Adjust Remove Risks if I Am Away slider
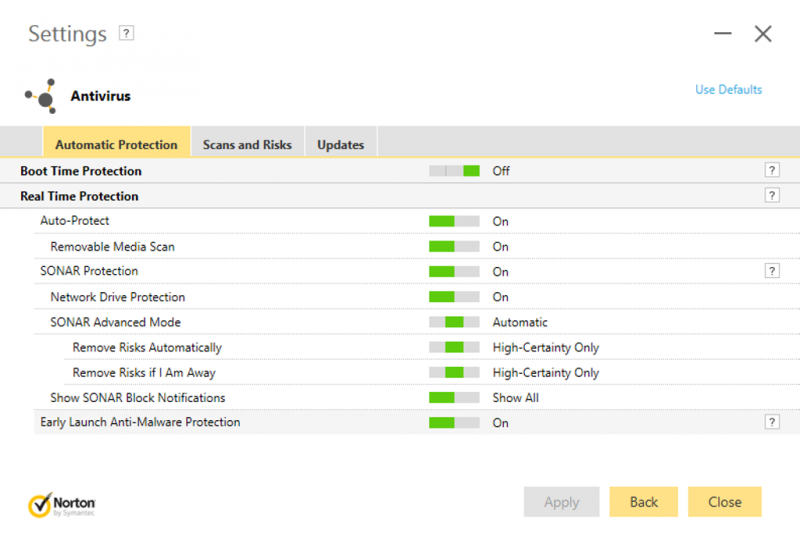800x534 pixels. tap(454, 372)
